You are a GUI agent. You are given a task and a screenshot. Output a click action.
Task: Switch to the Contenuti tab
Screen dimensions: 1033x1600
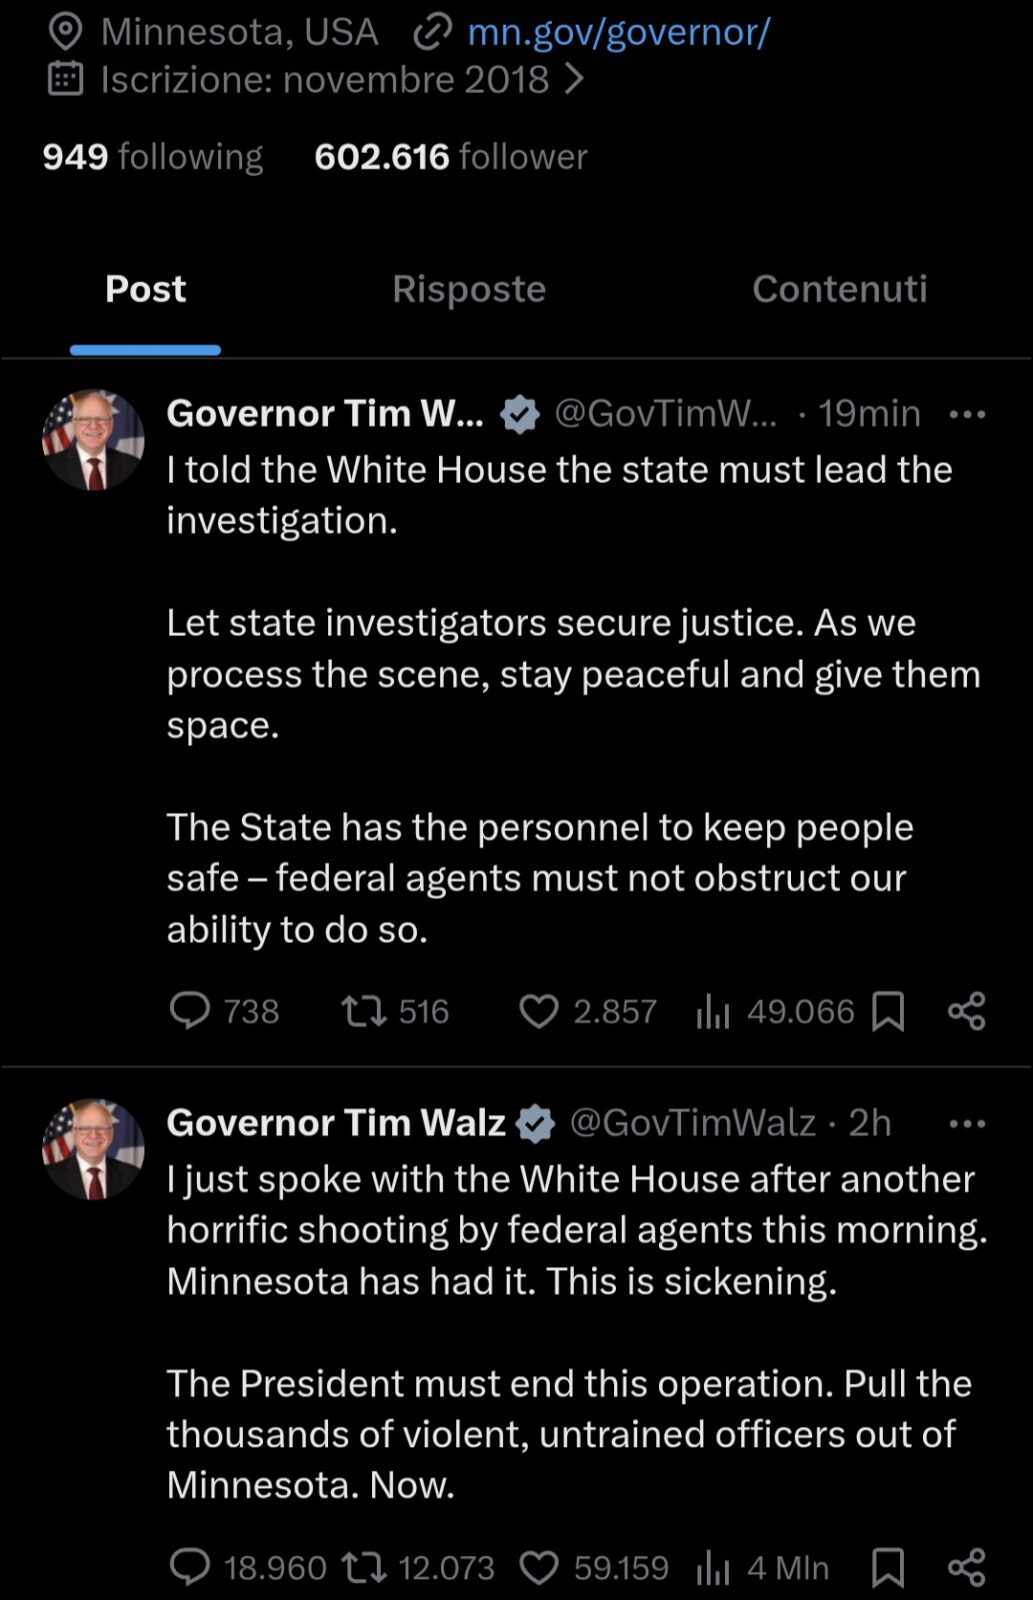839,289
